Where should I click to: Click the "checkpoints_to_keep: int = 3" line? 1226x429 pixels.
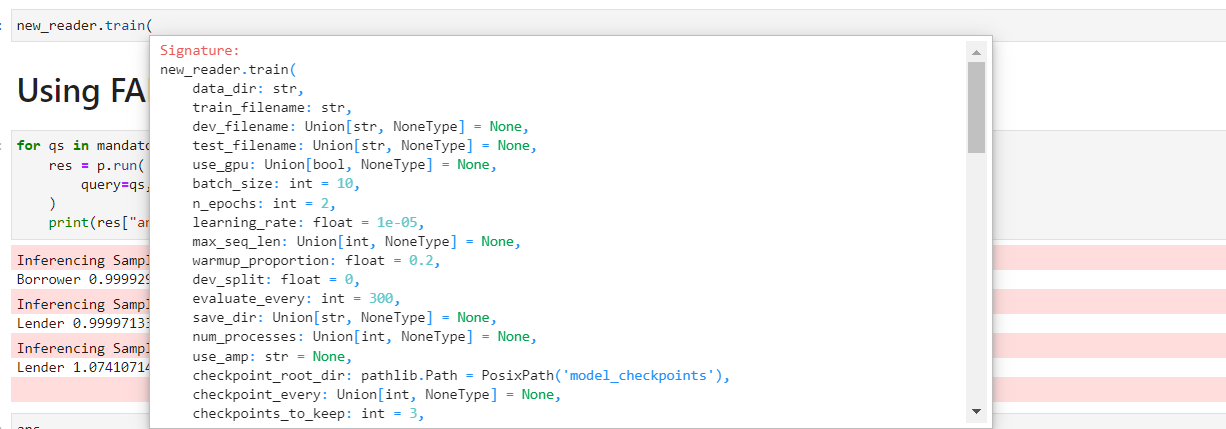pos(308,414)
